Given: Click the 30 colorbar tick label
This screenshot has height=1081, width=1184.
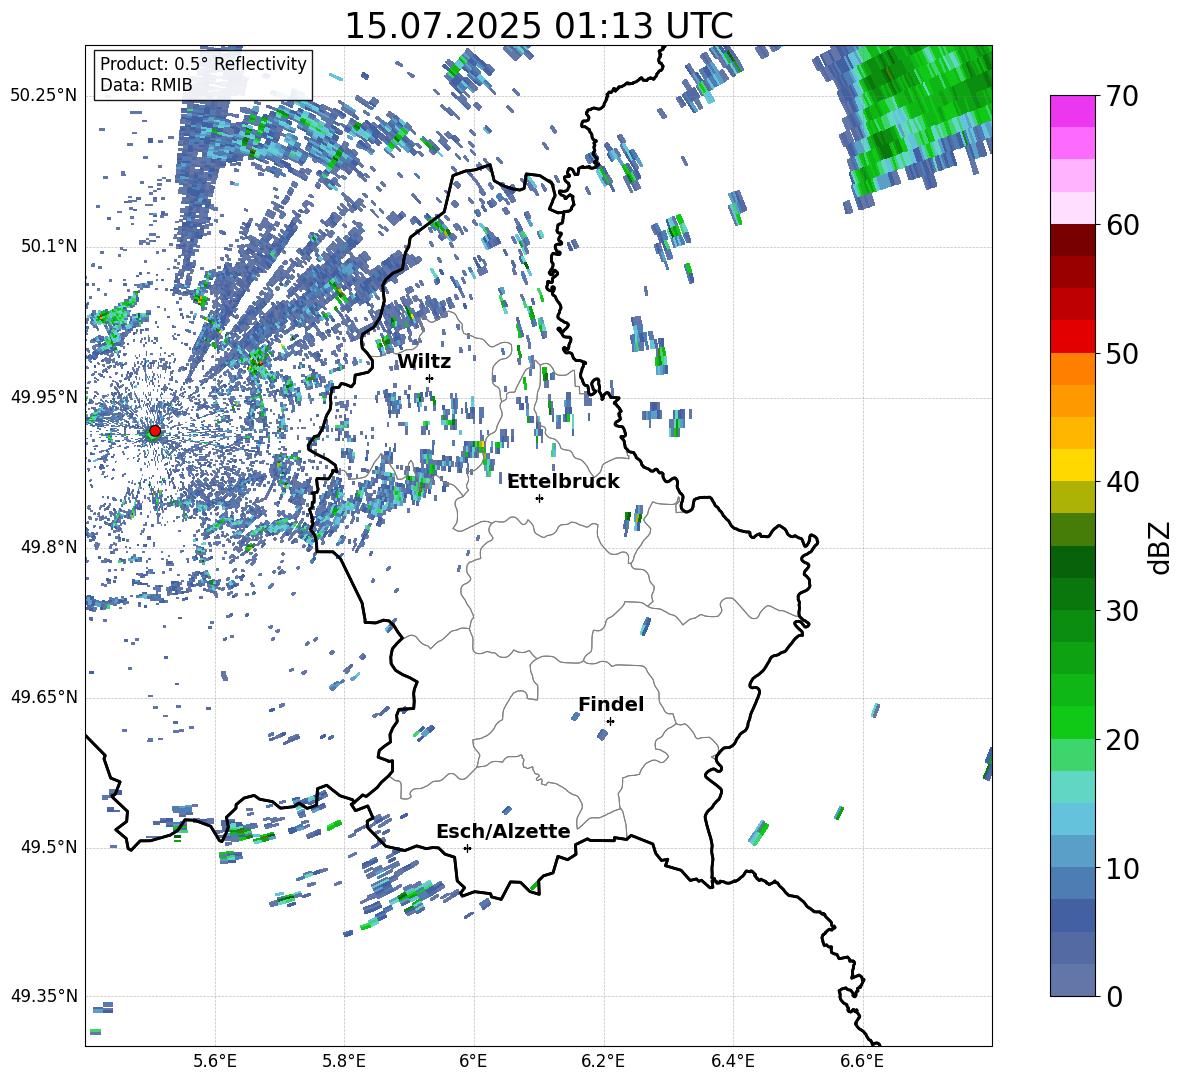Looking at the screenshot, I should [x=1122, y=611].
